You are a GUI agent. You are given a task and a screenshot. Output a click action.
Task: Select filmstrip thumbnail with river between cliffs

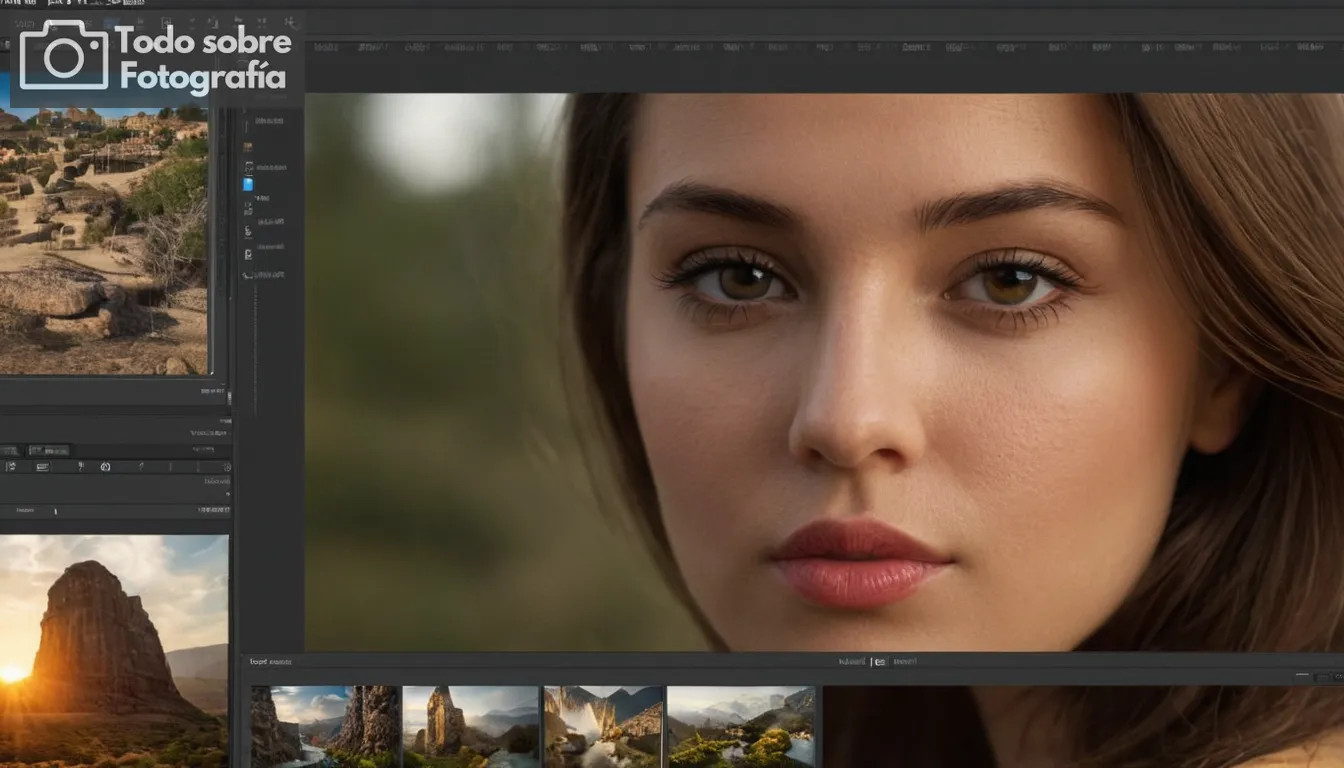click(x=325, y=726)
